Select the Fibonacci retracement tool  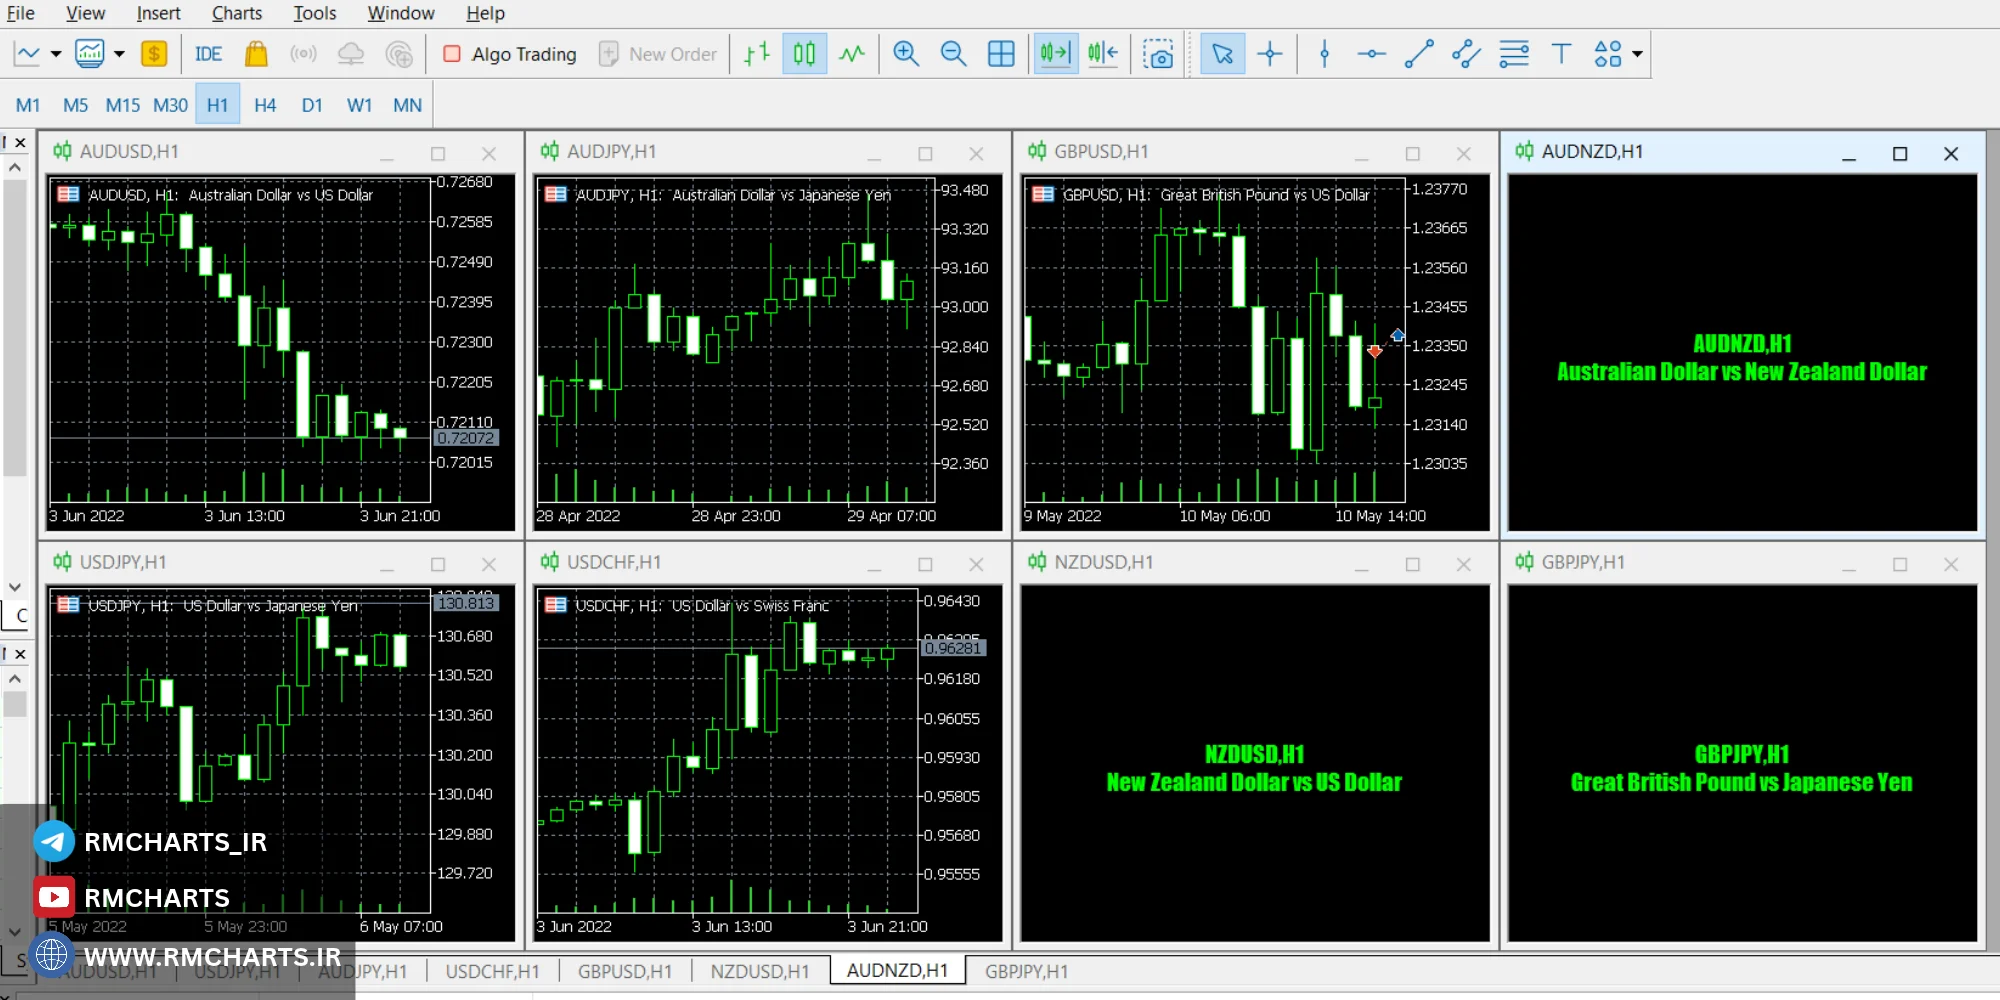tap(1514, 54)
